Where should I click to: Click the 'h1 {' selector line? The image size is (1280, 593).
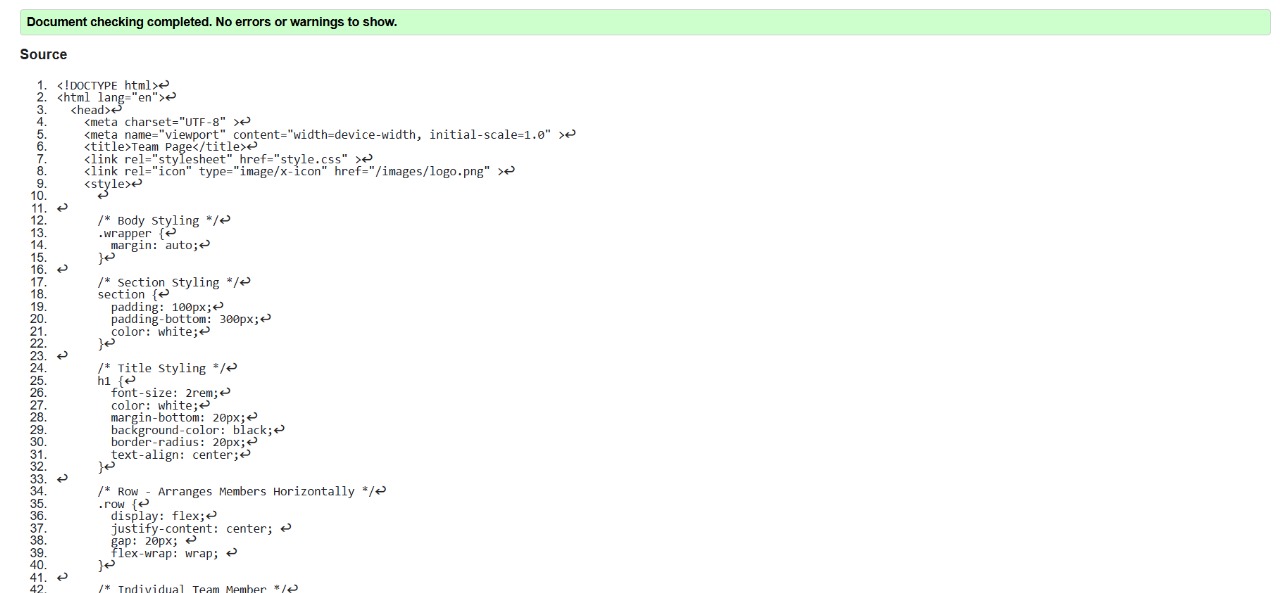coord(110,380)
